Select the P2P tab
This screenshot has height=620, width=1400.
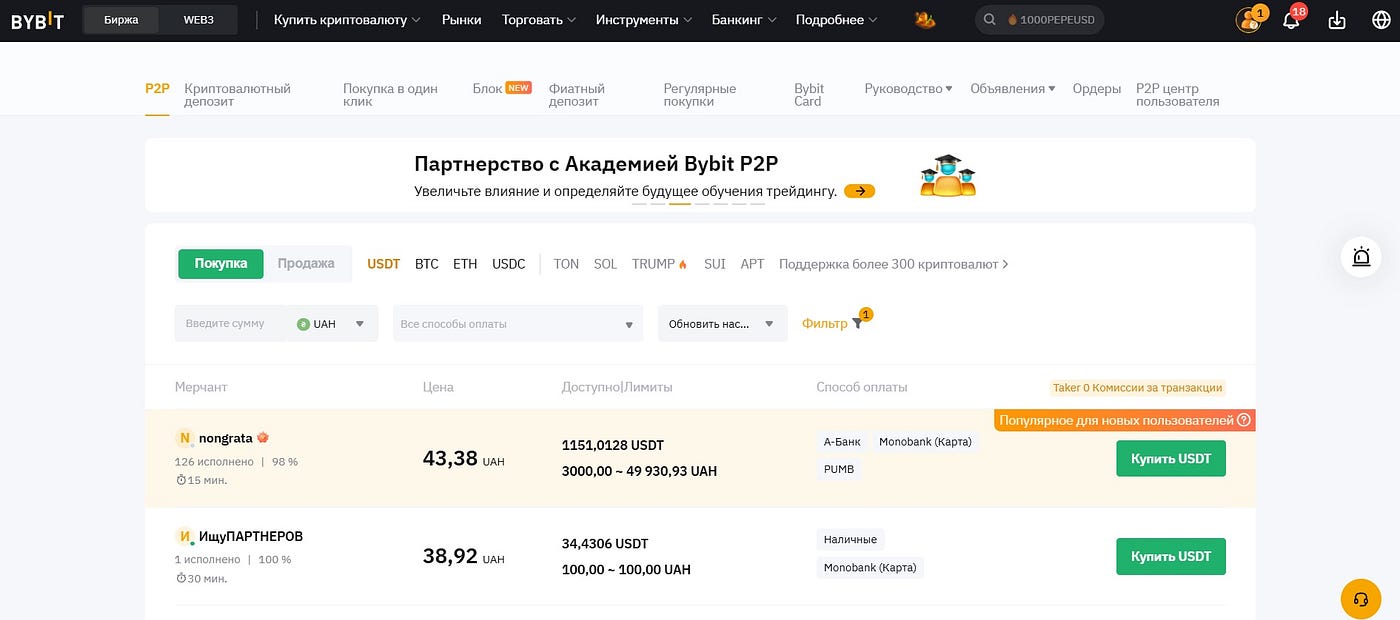pyautogui.click(x=157, y=89)
